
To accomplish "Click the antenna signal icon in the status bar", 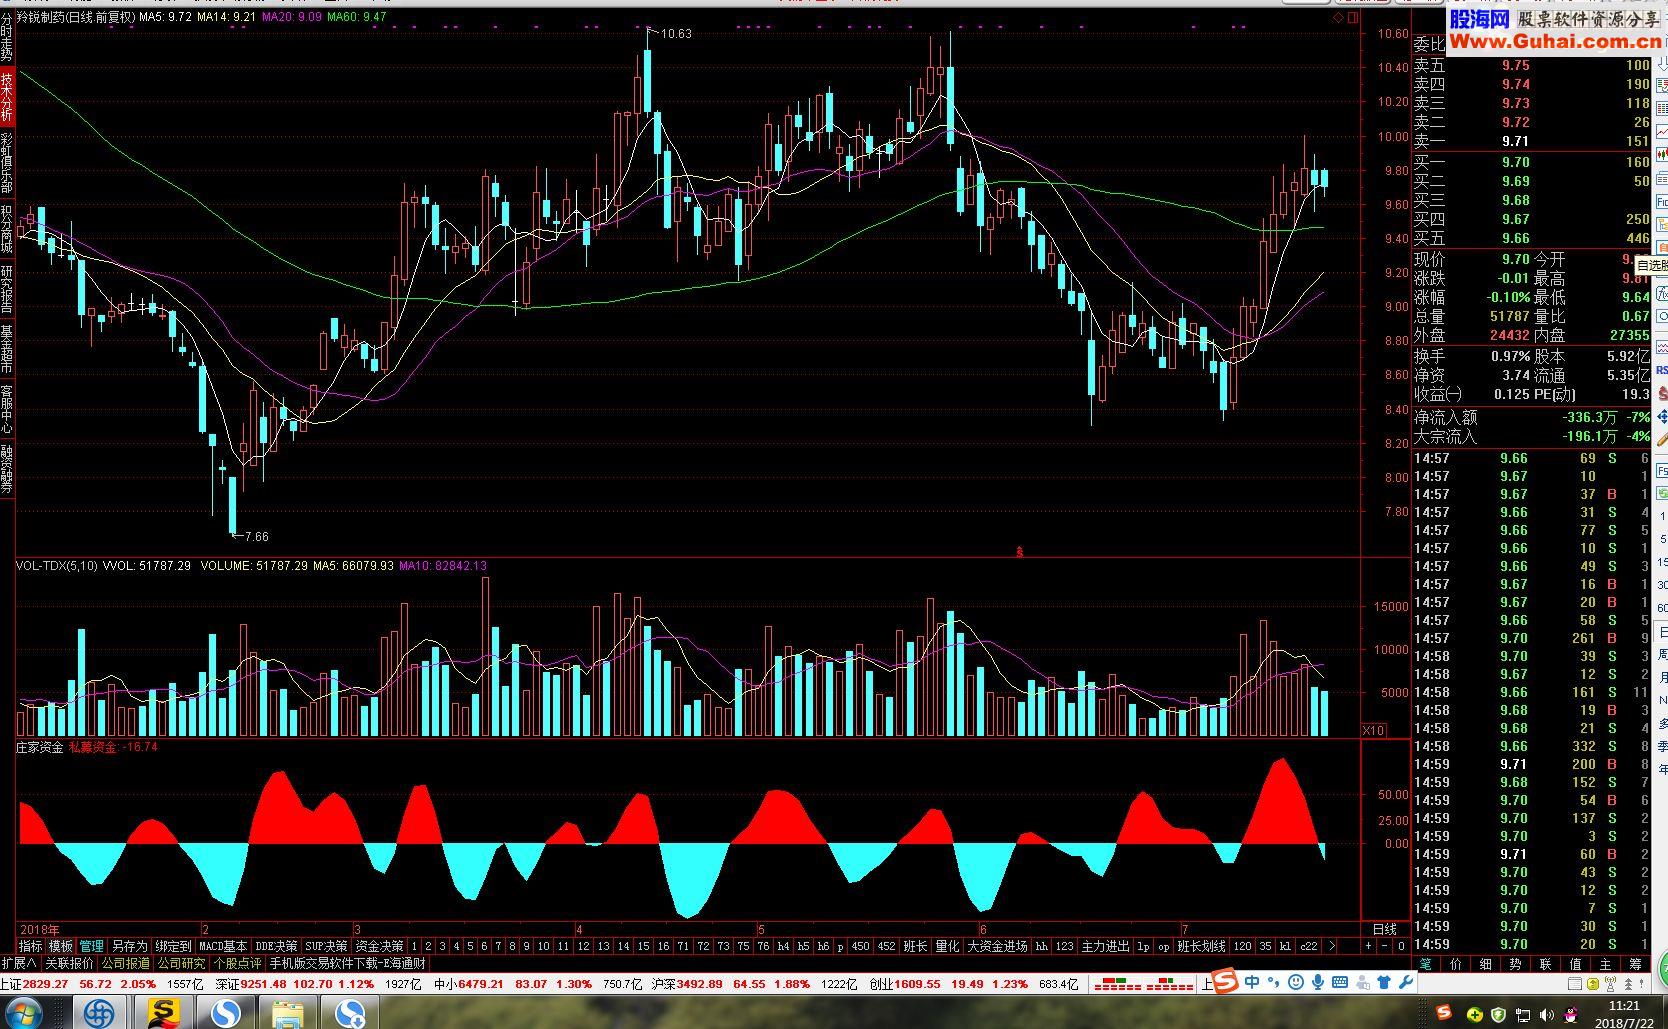I will pyautogui.click(x=1610, y=983).
